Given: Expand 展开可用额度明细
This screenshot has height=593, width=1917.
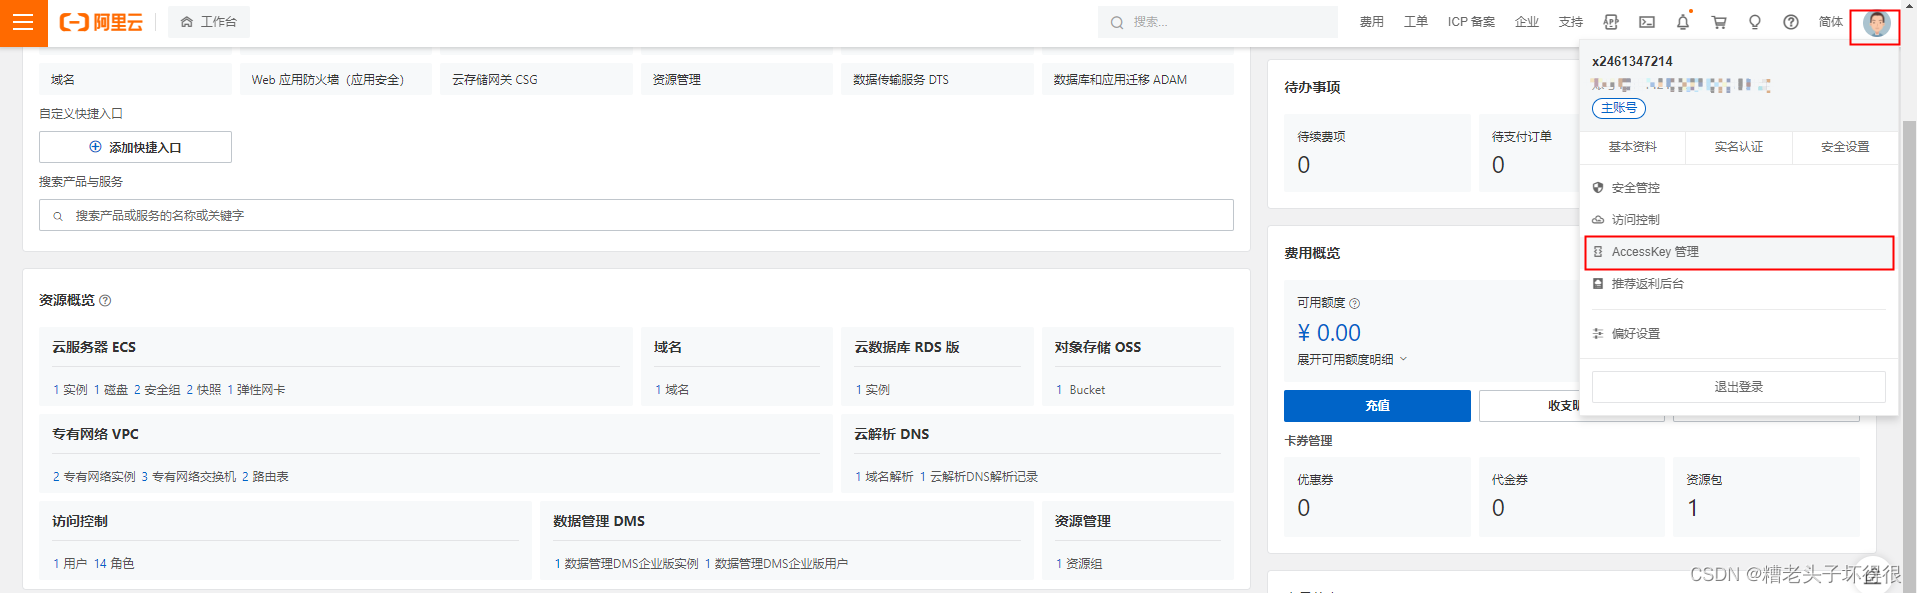Looking at the screenshot, I should [1352, 360].
